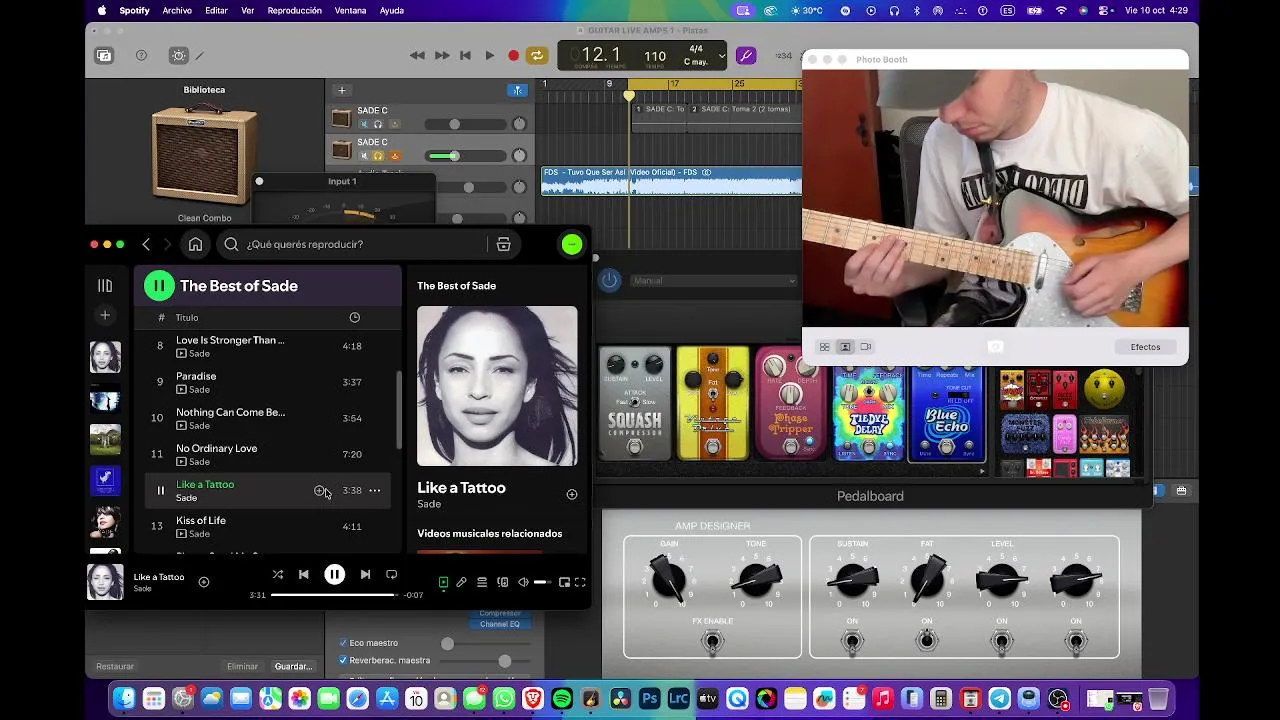Toggle repeat in Spotify player
Image resolution: width=1280 pixels, height=720 pixels.
point(392,575)
